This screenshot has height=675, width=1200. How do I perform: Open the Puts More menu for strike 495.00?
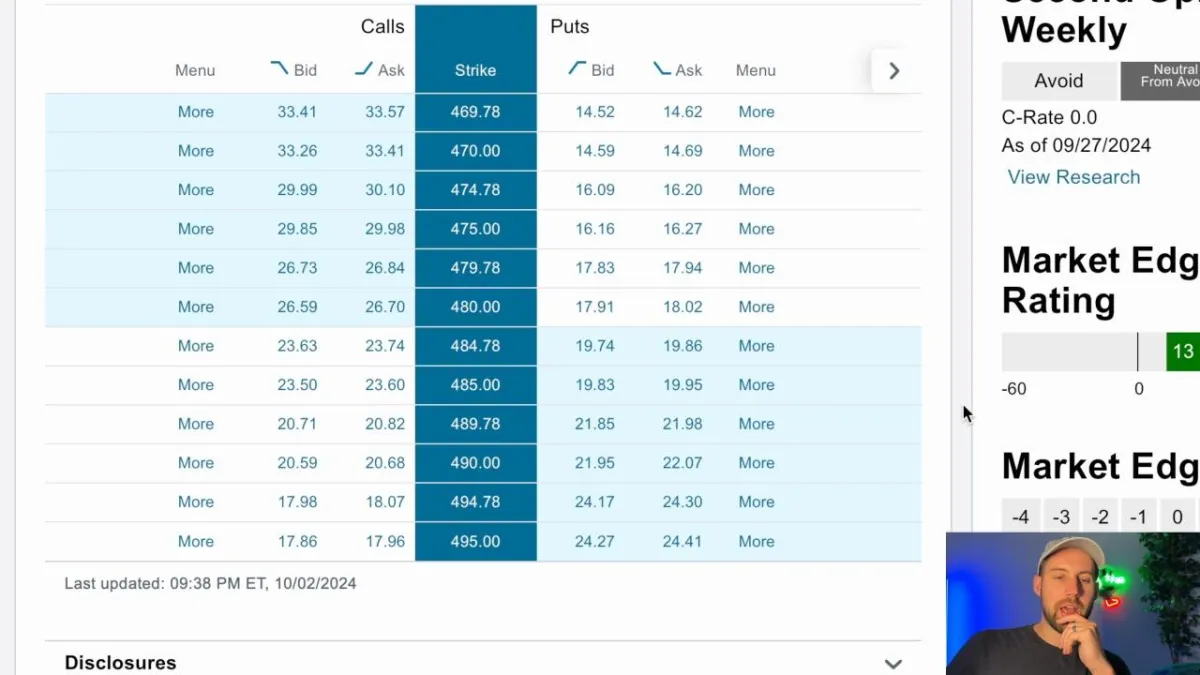pyautogui.click(x=756, y=541)
